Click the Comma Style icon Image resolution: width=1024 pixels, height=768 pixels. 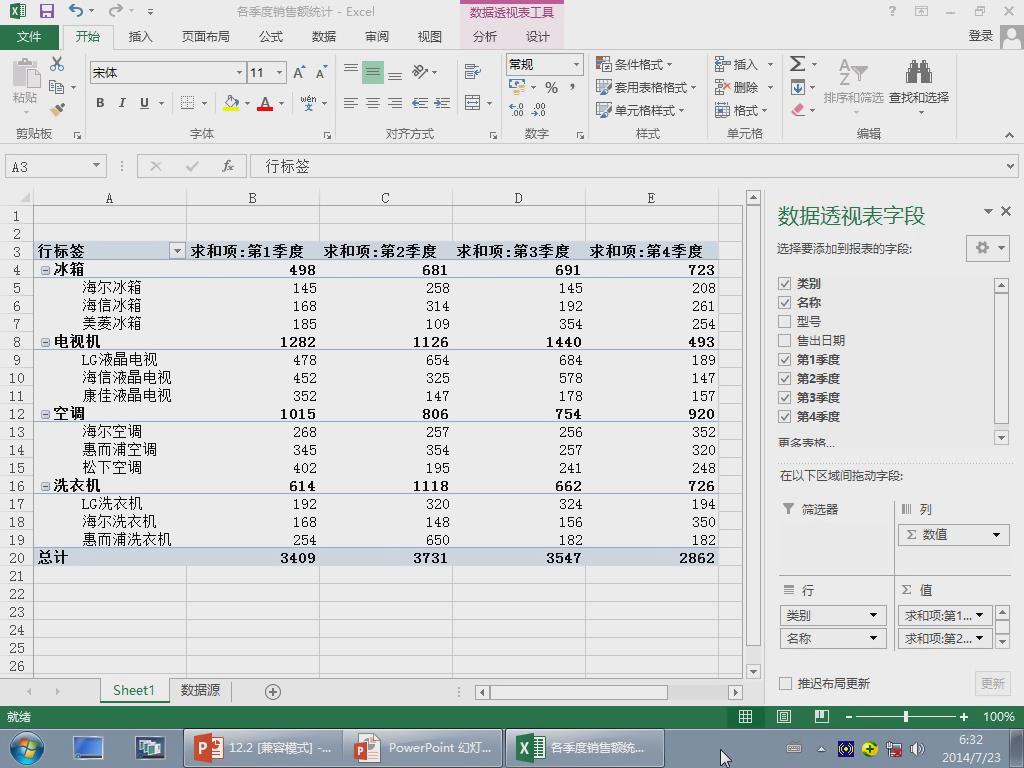[573, 88]
